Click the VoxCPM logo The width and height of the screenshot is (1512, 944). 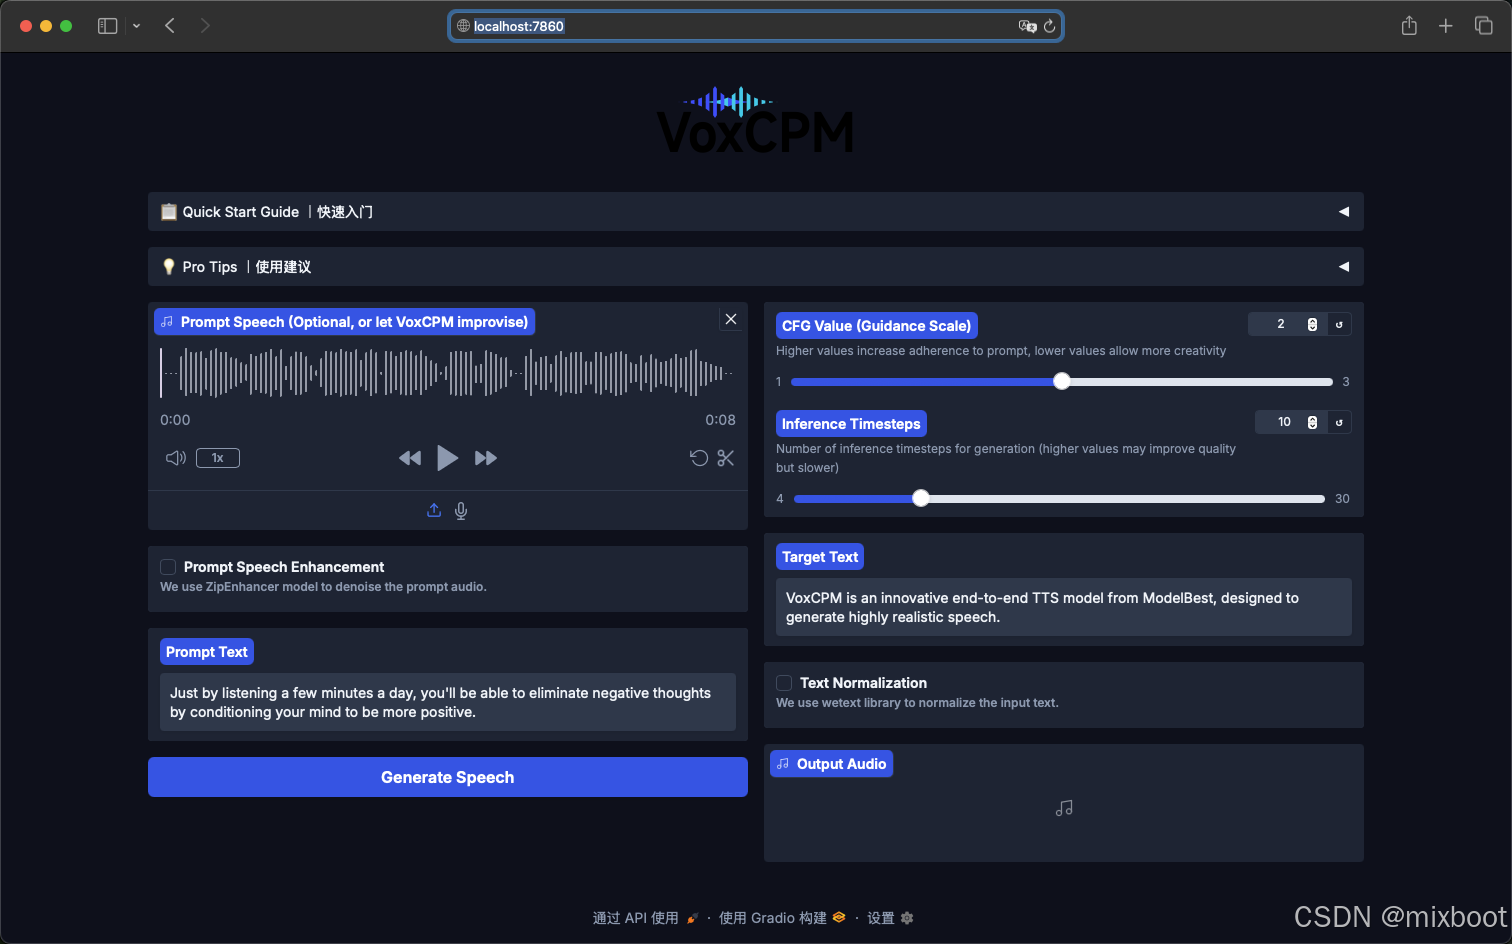click(x=756, y=120)
